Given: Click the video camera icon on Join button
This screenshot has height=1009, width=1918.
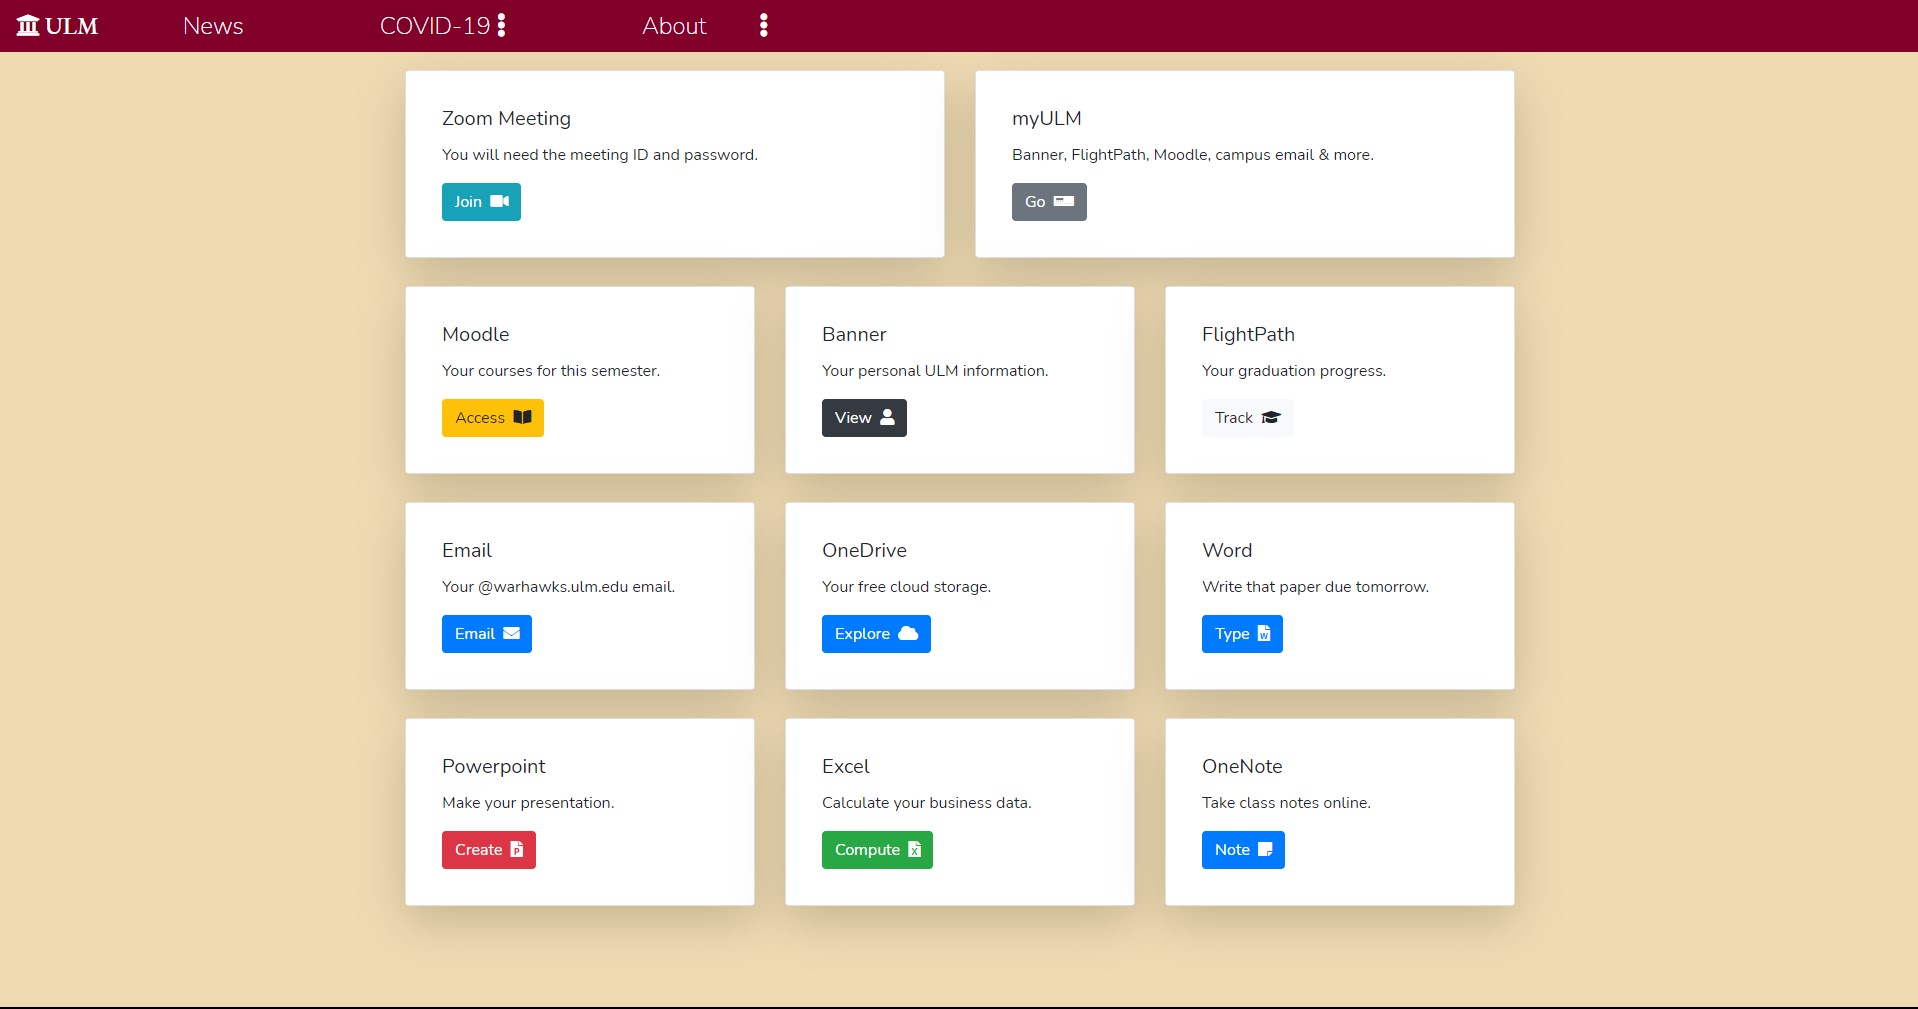Looking at the screenshot, I should click(498, 202).
